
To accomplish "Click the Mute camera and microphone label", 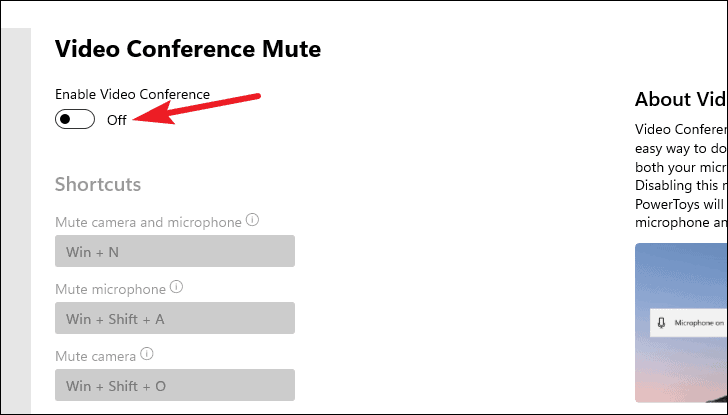I will [x=148, y=222].
